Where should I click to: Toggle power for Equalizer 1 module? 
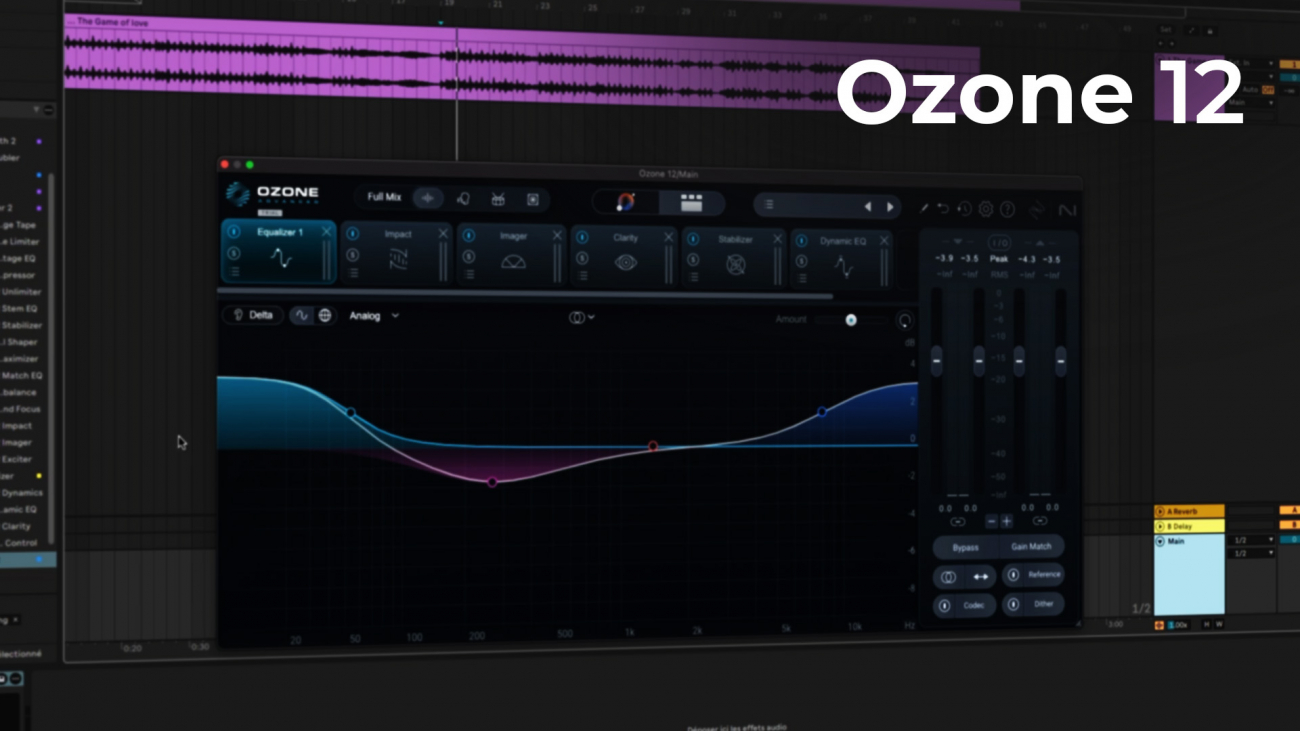click(233, 232)
